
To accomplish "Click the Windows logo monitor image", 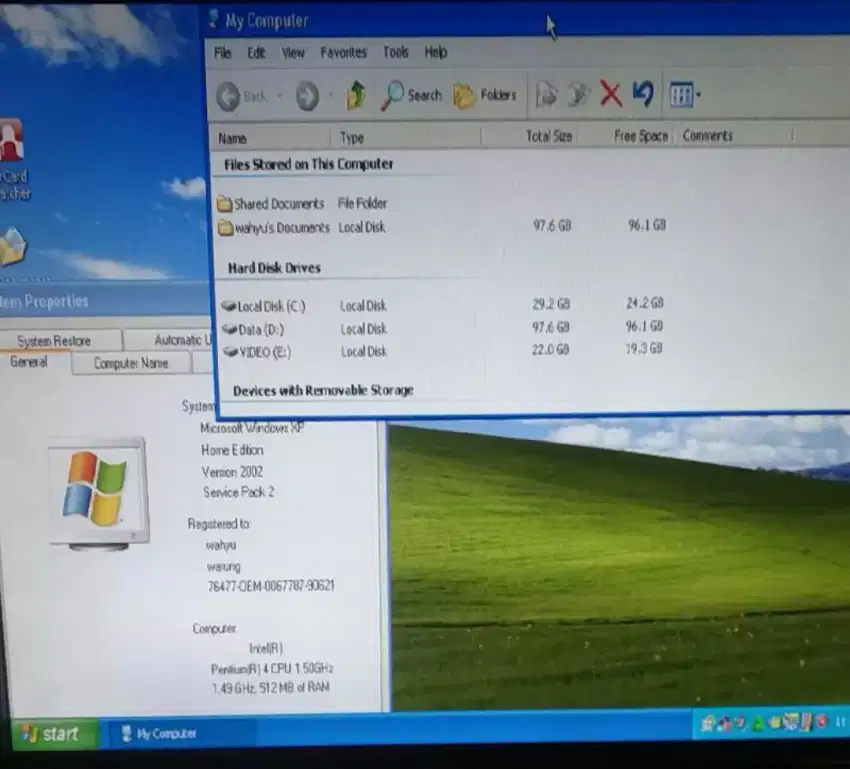I will [x=99, y=494].
